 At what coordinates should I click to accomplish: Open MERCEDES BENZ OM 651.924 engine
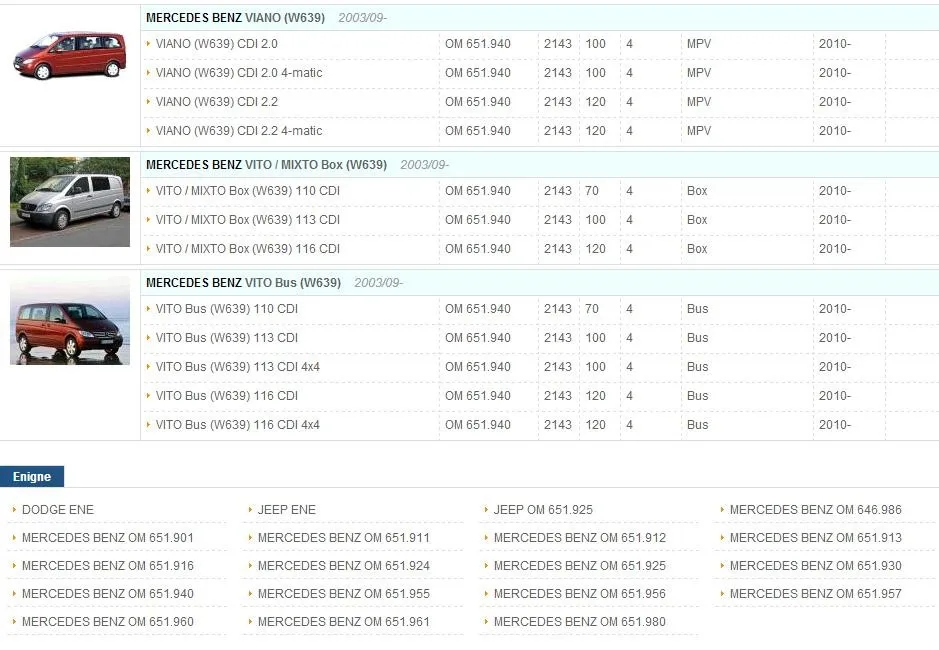coord(344,566)
